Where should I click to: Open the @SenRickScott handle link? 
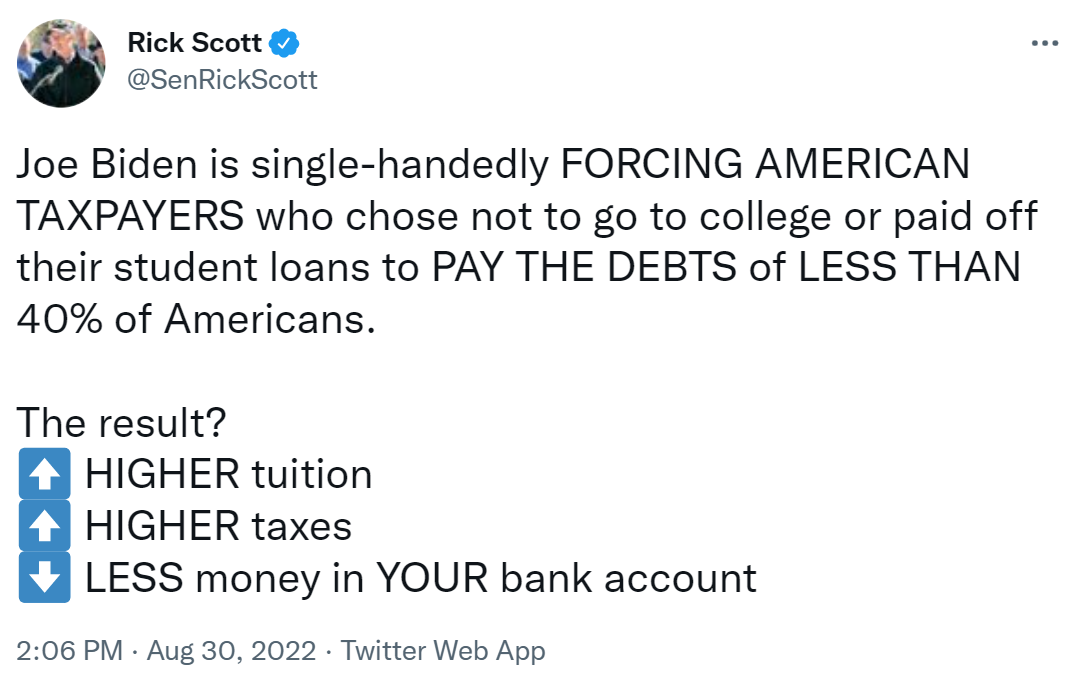(x=222, y=80)
